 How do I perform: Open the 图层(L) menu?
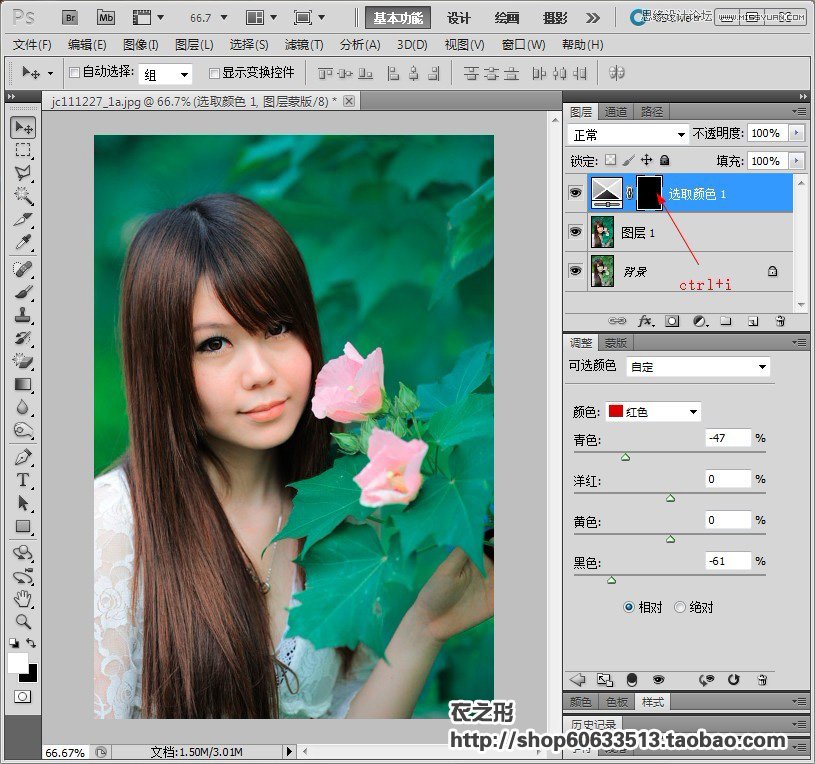coord(194,45)
